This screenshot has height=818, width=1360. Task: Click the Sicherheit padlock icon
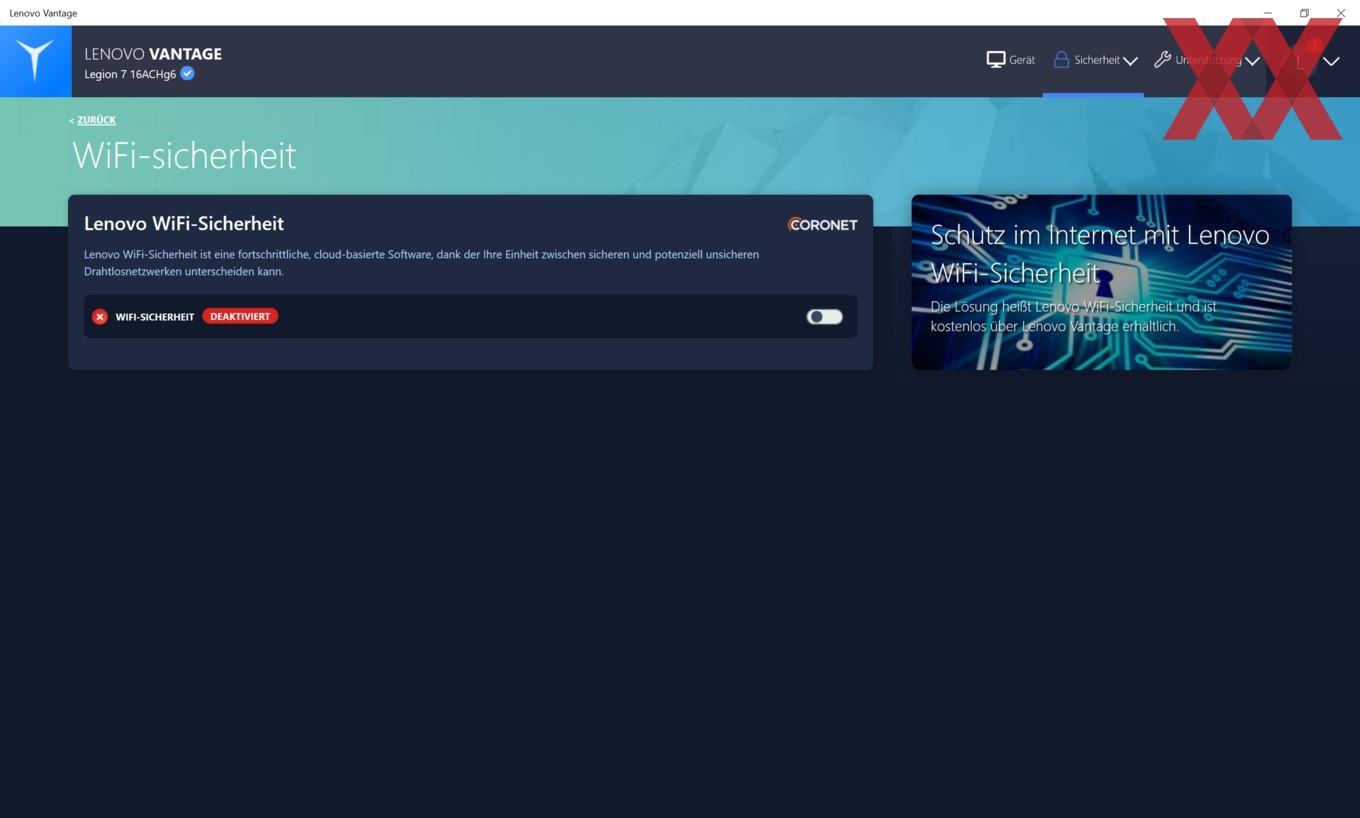click(x=1061, y=60)
